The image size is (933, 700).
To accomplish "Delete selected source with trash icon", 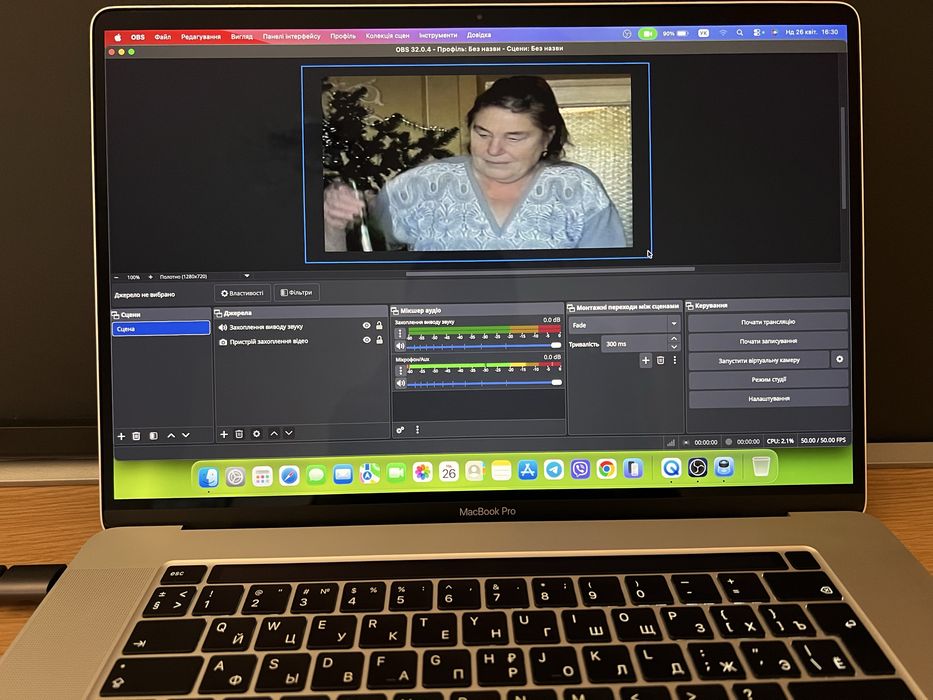I will click(x=239, y=434).
